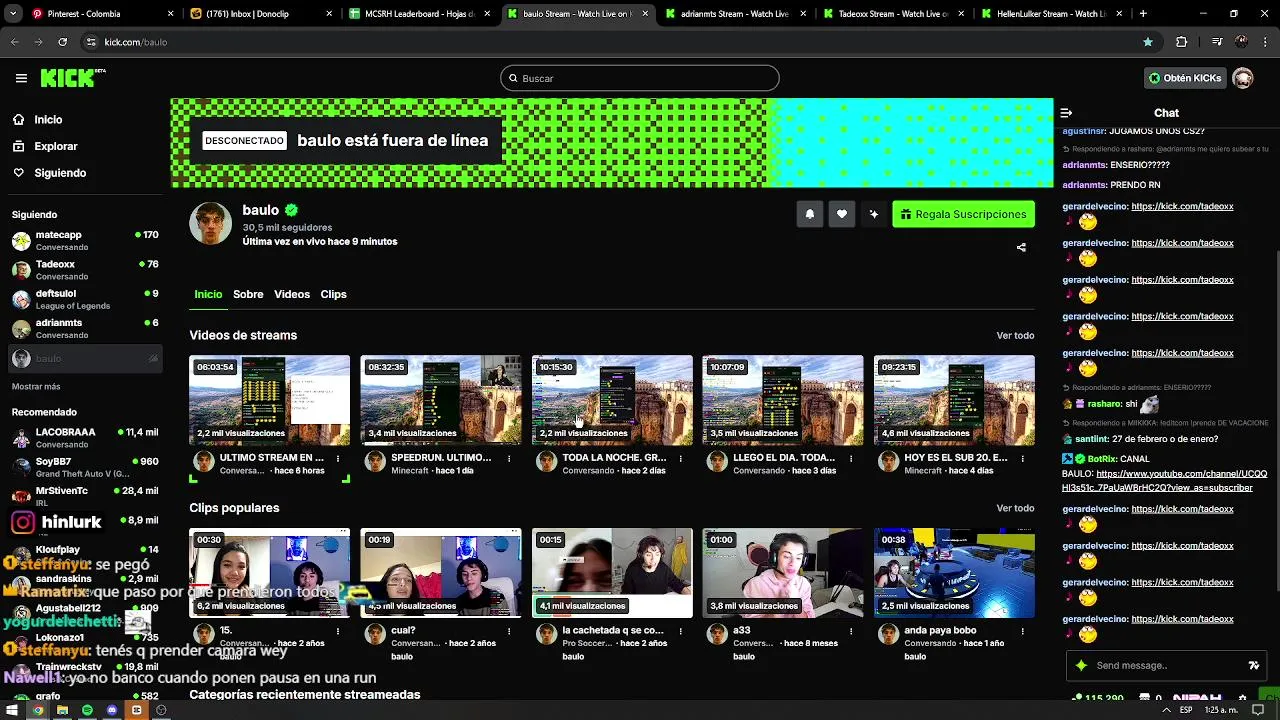Click Regala Suscripciones button

(x=963, y=214)
